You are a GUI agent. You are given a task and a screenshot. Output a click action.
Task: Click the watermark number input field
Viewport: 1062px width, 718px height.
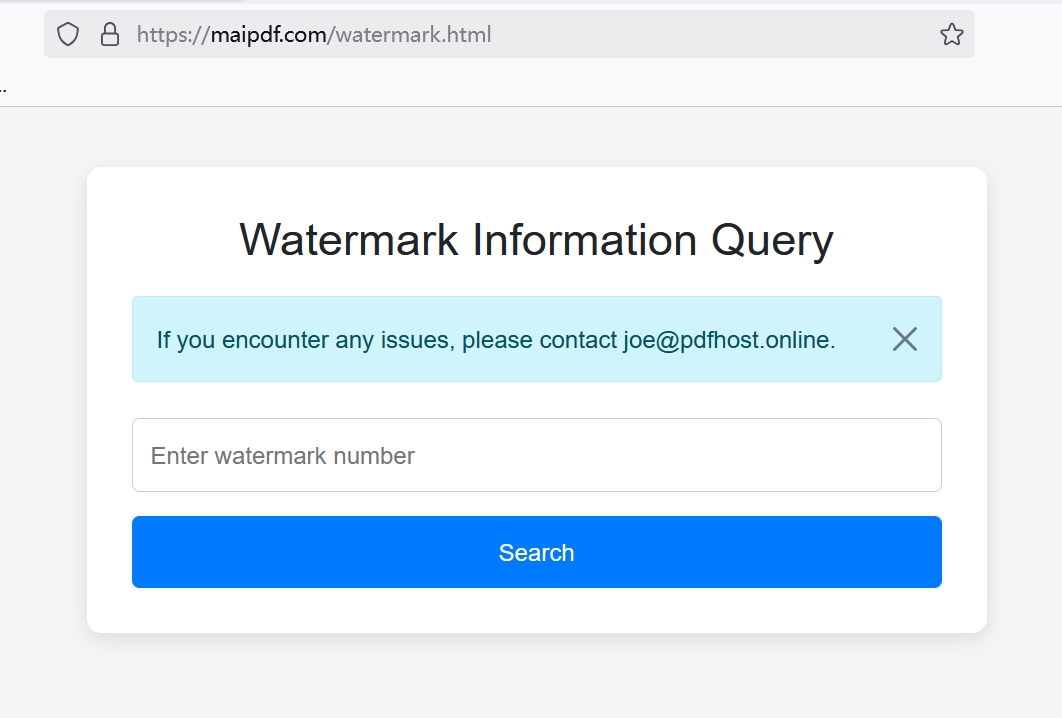coord(536,455)
